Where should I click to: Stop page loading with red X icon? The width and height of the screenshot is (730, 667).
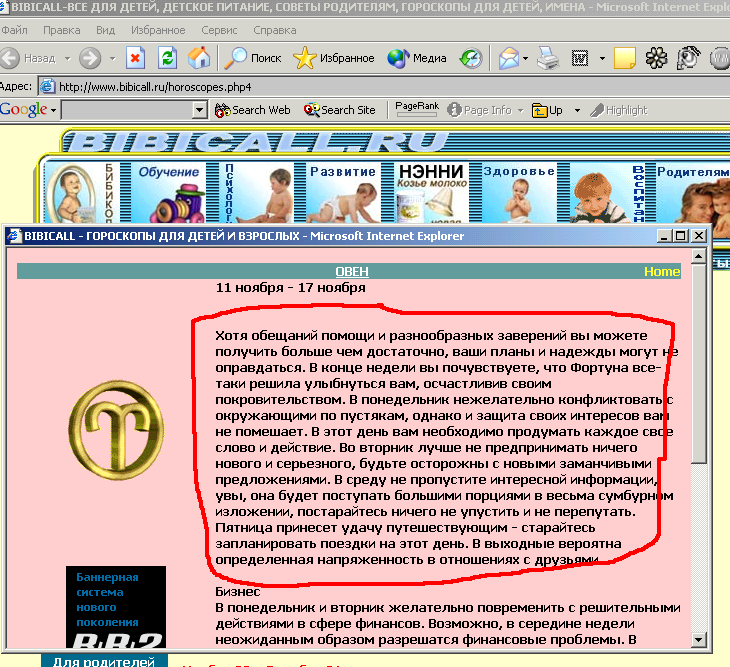click(135, 58)
